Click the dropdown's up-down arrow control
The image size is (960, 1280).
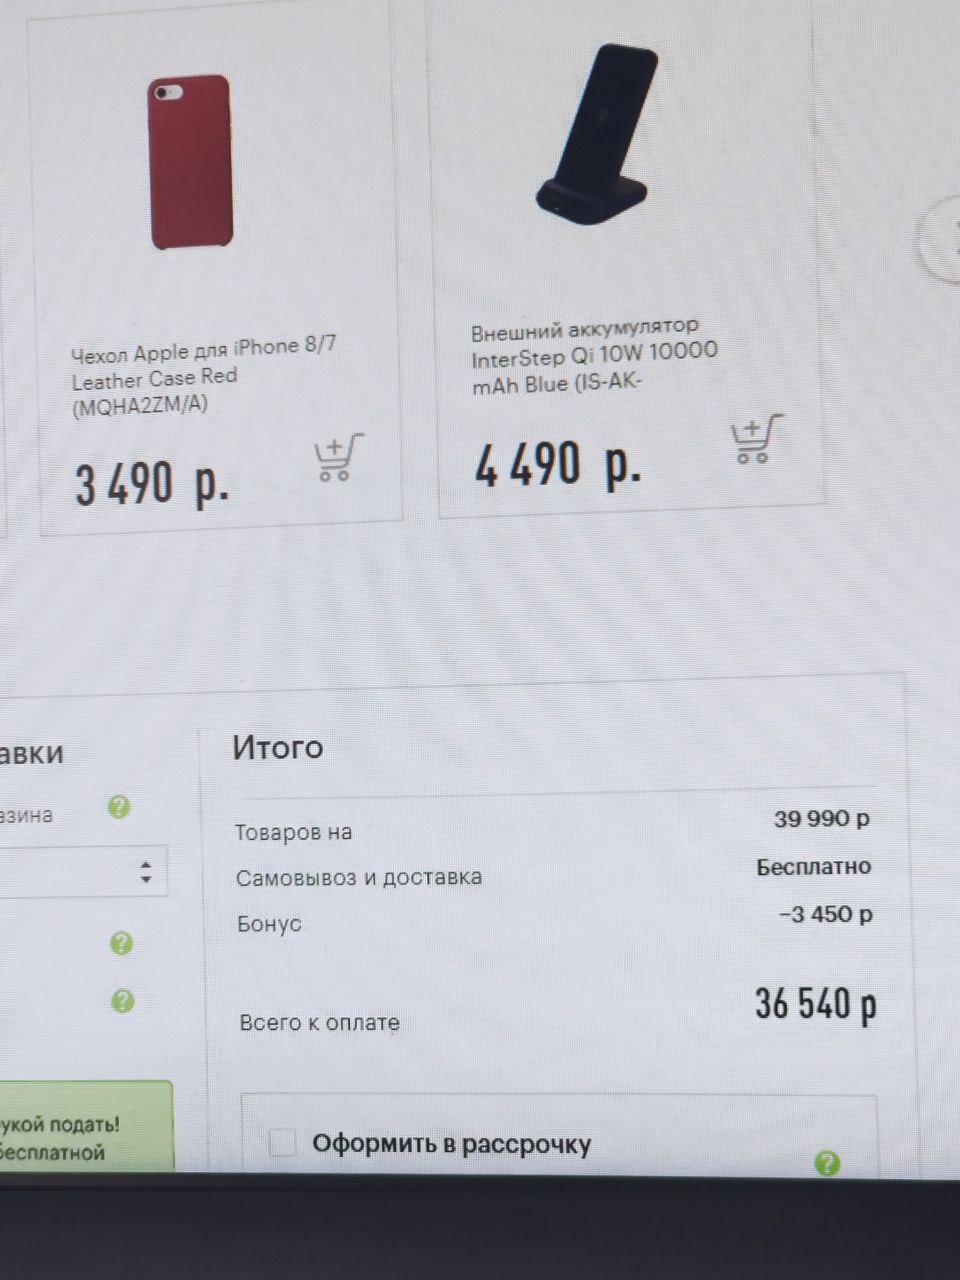146,872
